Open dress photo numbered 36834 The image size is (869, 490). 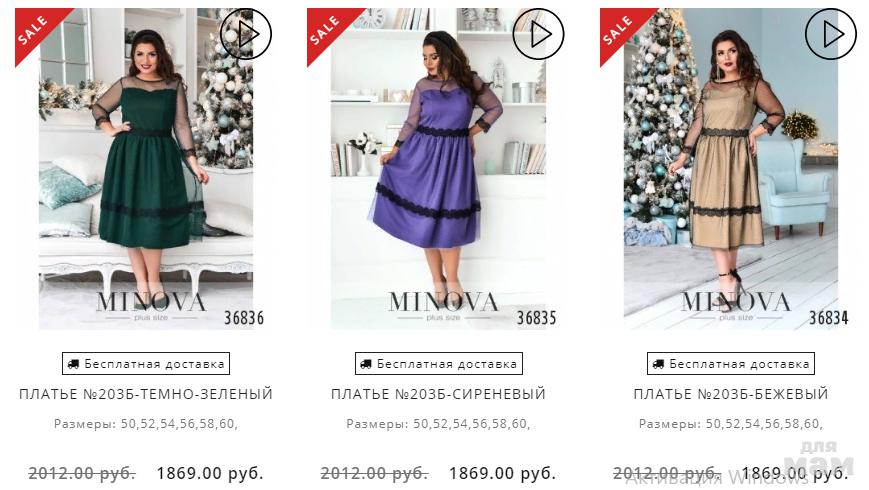[731, 169]
